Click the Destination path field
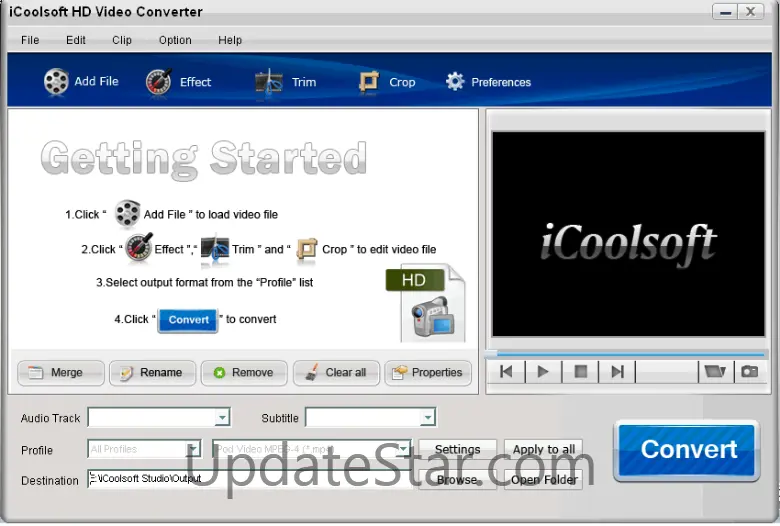The height and width of the screenshot is (526, 780). [250, 479]
